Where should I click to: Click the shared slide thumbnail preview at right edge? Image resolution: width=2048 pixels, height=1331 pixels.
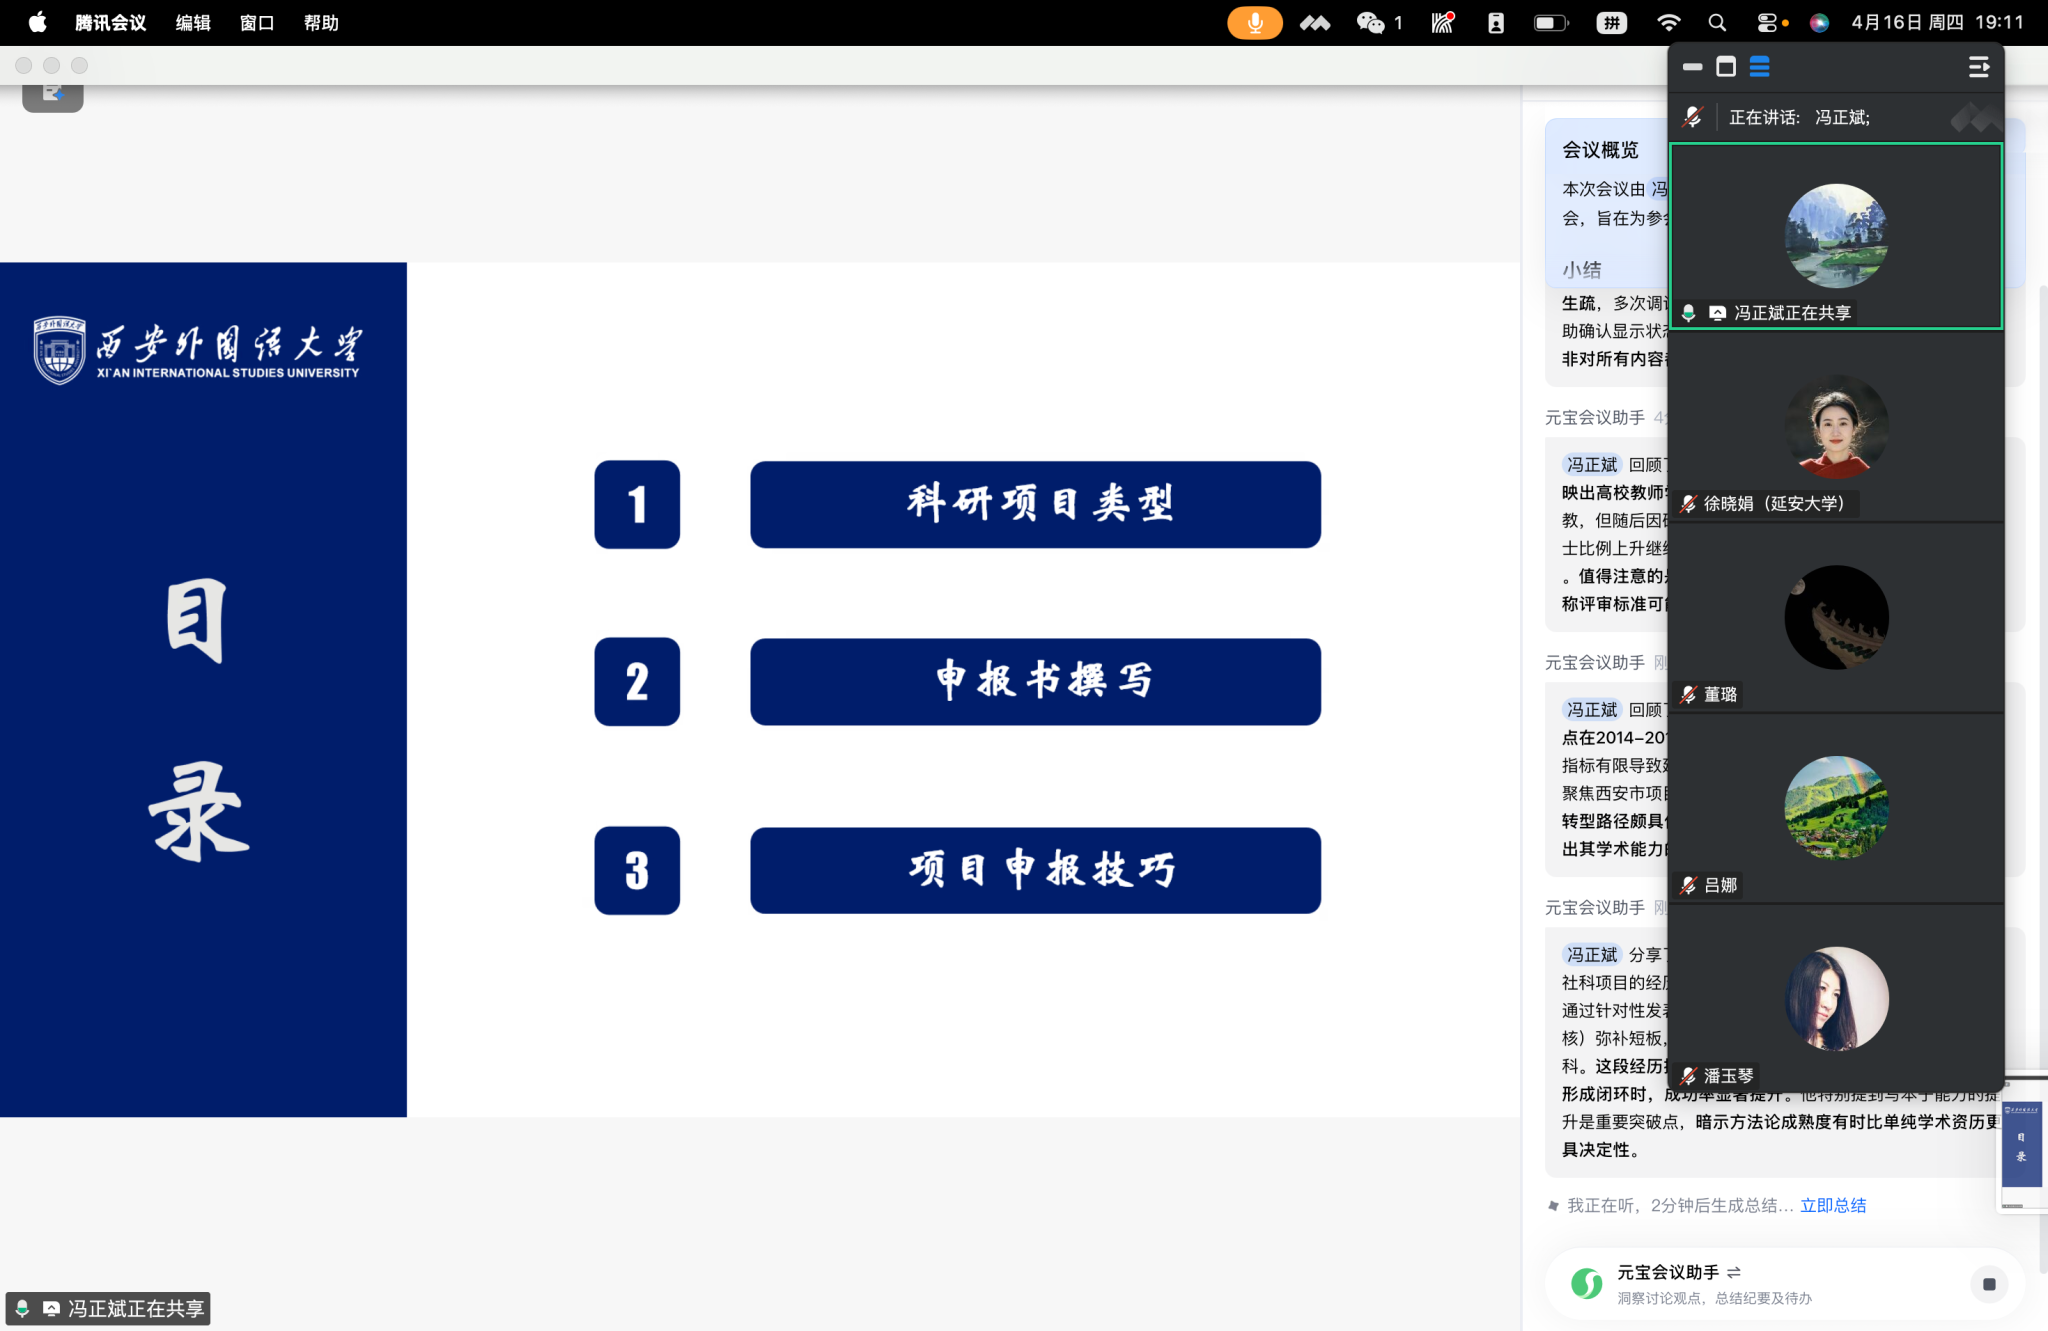point(2021,1144)
